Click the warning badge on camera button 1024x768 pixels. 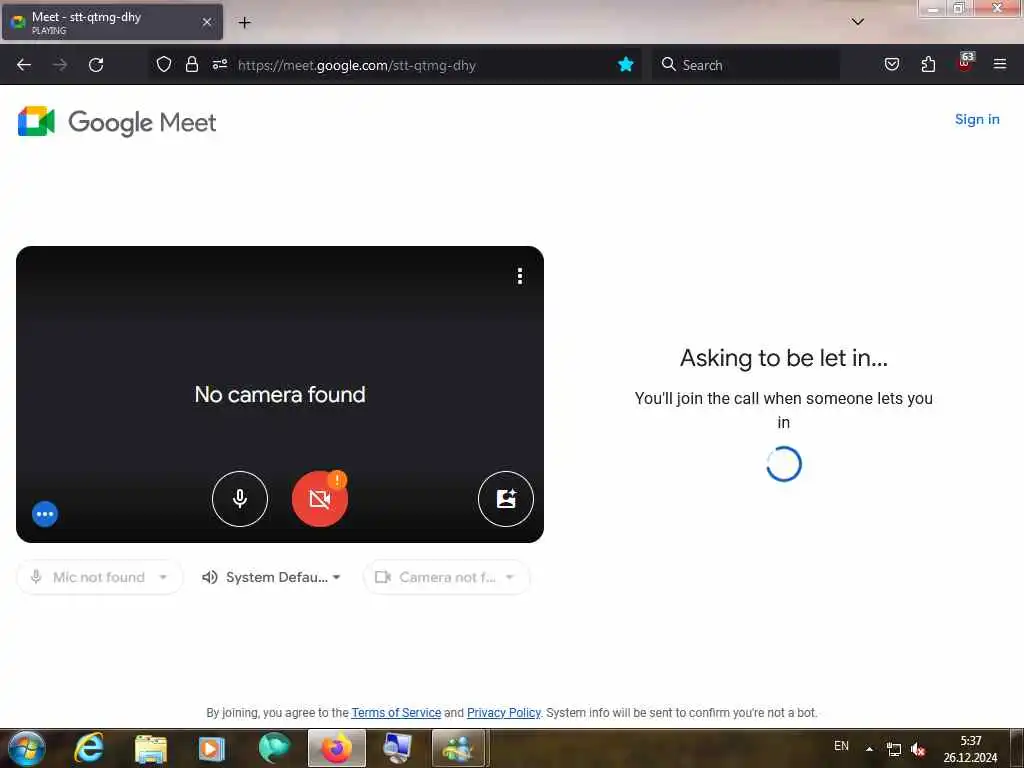point(337,480)
